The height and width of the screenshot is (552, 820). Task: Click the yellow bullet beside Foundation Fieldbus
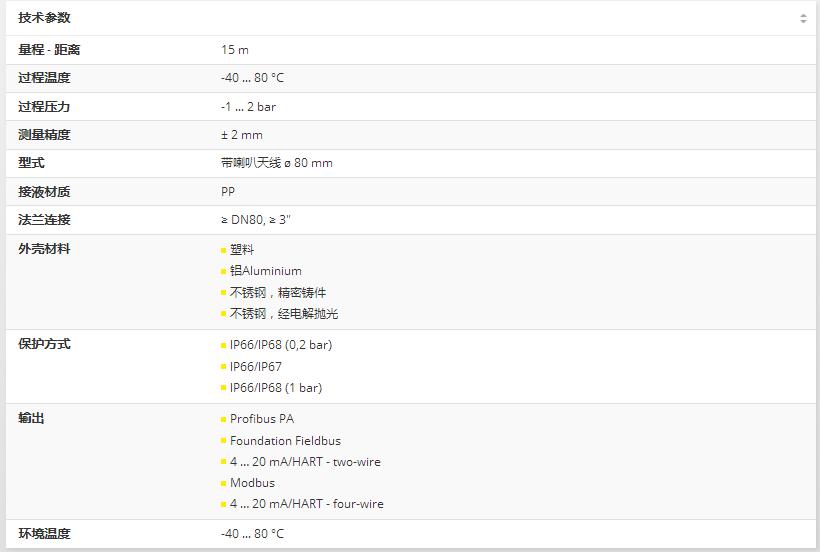click(224, 441)
